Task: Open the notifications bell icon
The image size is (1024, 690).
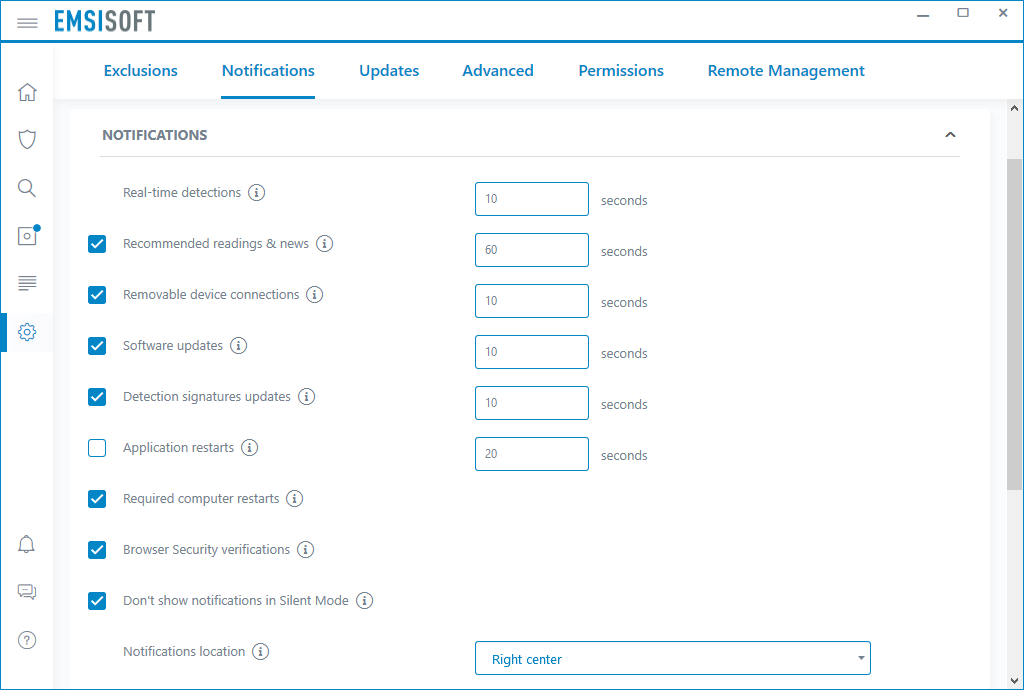Action: (x=27, y=544)
